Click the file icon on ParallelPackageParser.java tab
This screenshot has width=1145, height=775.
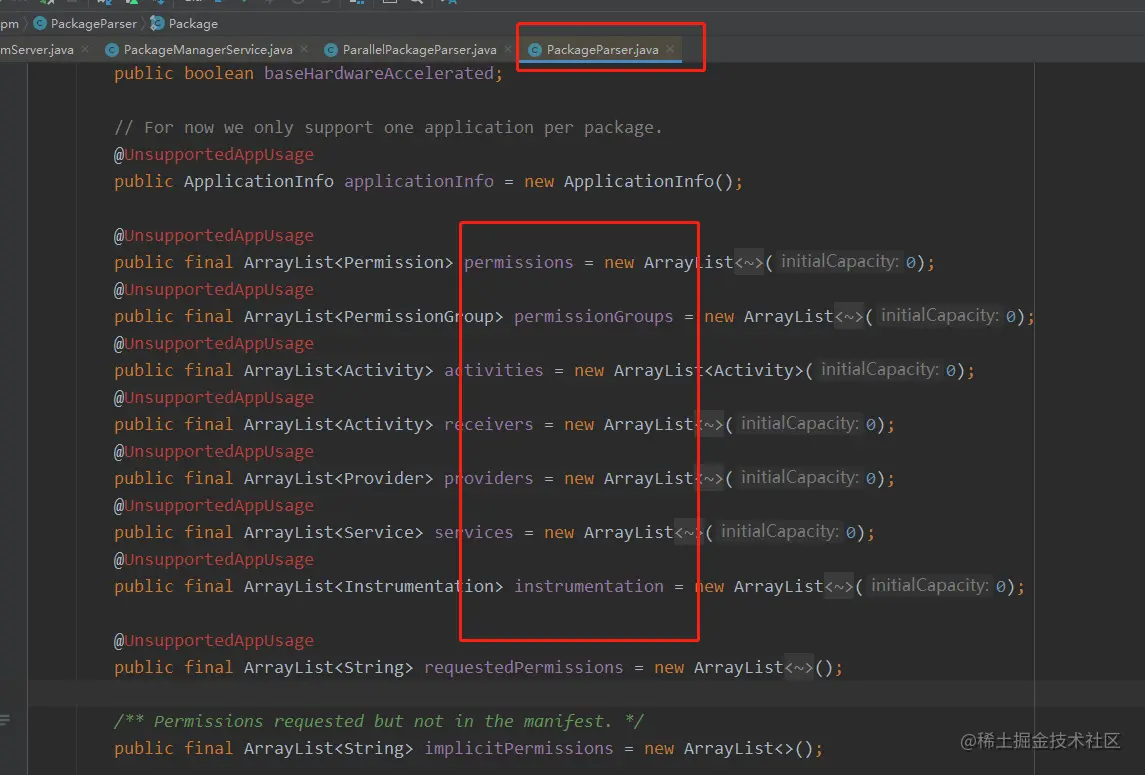331,50
